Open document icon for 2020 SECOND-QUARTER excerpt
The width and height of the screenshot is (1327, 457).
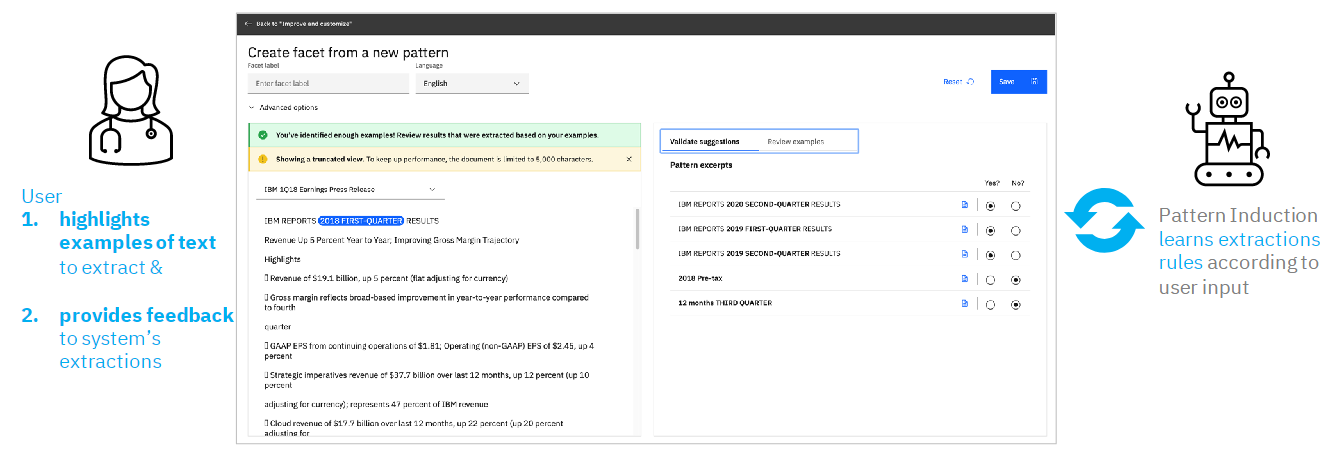[x=964, y=205]
